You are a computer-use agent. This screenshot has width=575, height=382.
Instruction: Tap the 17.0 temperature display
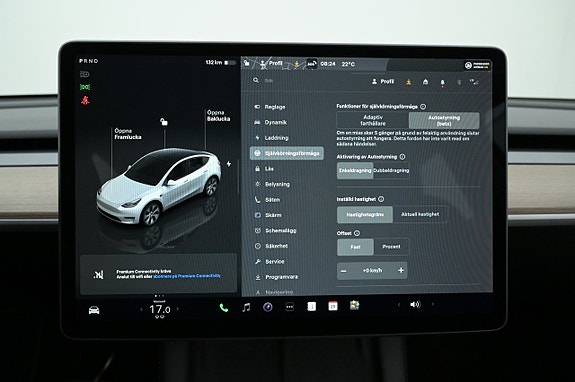[160, 309]
